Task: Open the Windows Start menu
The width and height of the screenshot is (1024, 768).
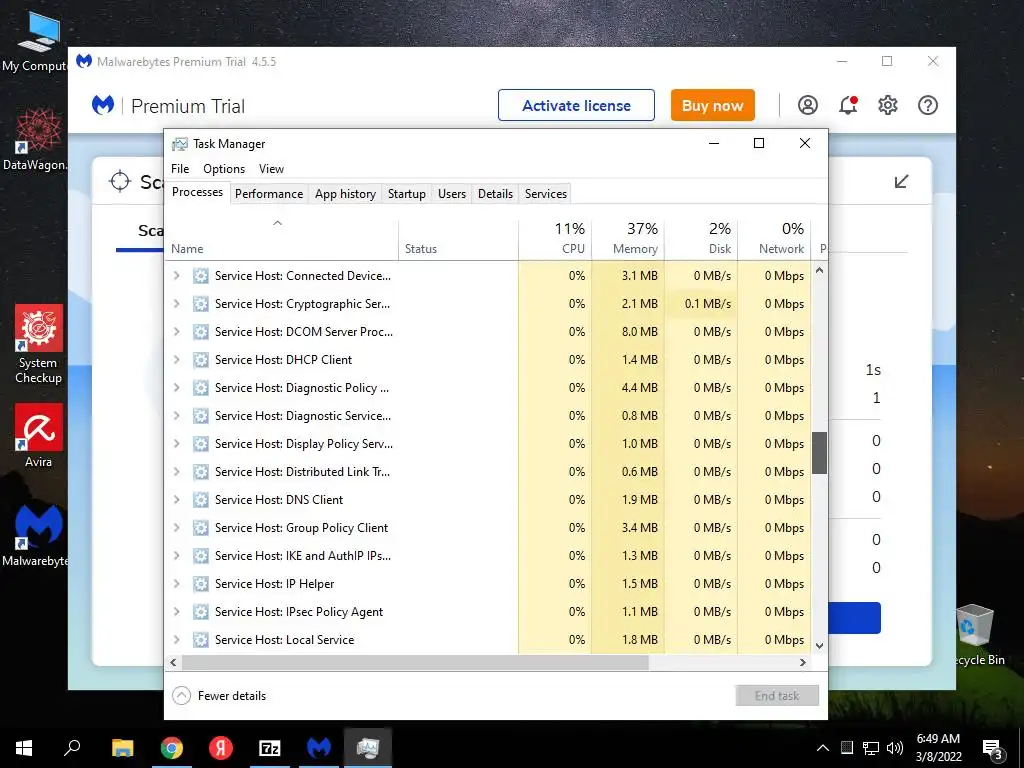Action: tap(24, 748)
